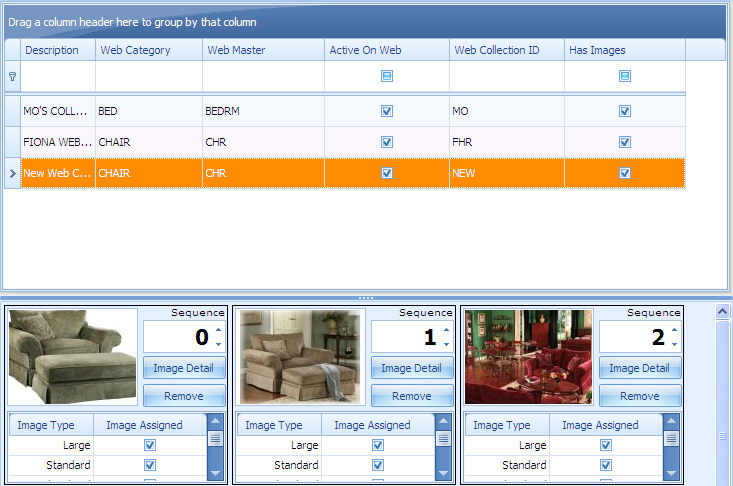Click the filter row funnel icon
Image resolution: width=733 pixels, height=486 pixels.
pyautogui.click(x=12, y=76)
